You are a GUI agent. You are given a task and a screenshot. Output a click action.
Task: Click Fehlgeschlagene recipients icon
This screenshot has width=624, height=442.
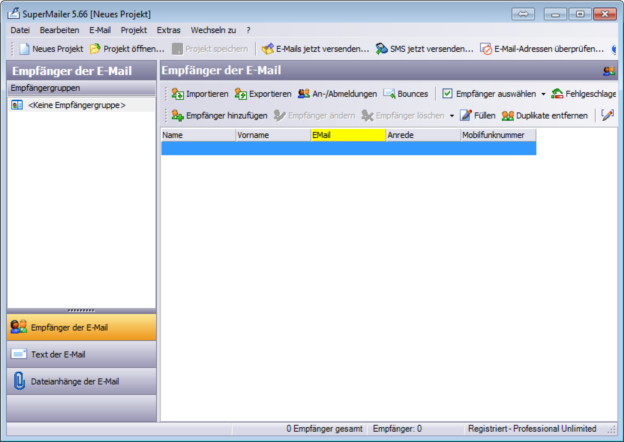[x=557, y=94]
